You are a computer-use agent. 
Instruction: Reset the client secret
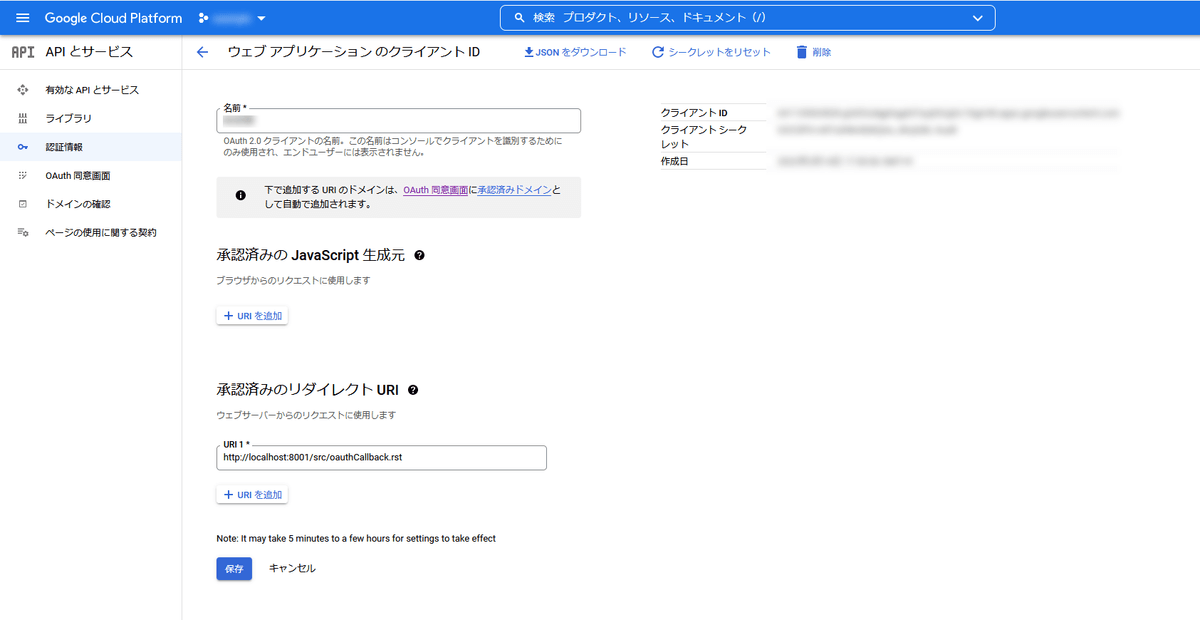pos(711,52)
